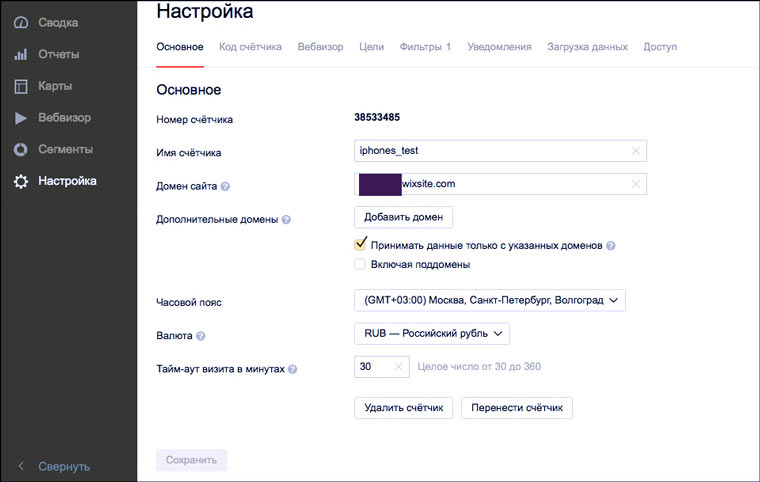Click the Свернуть collapse arrow icon
Screen dimensions: 760x482
coord(21,466)
